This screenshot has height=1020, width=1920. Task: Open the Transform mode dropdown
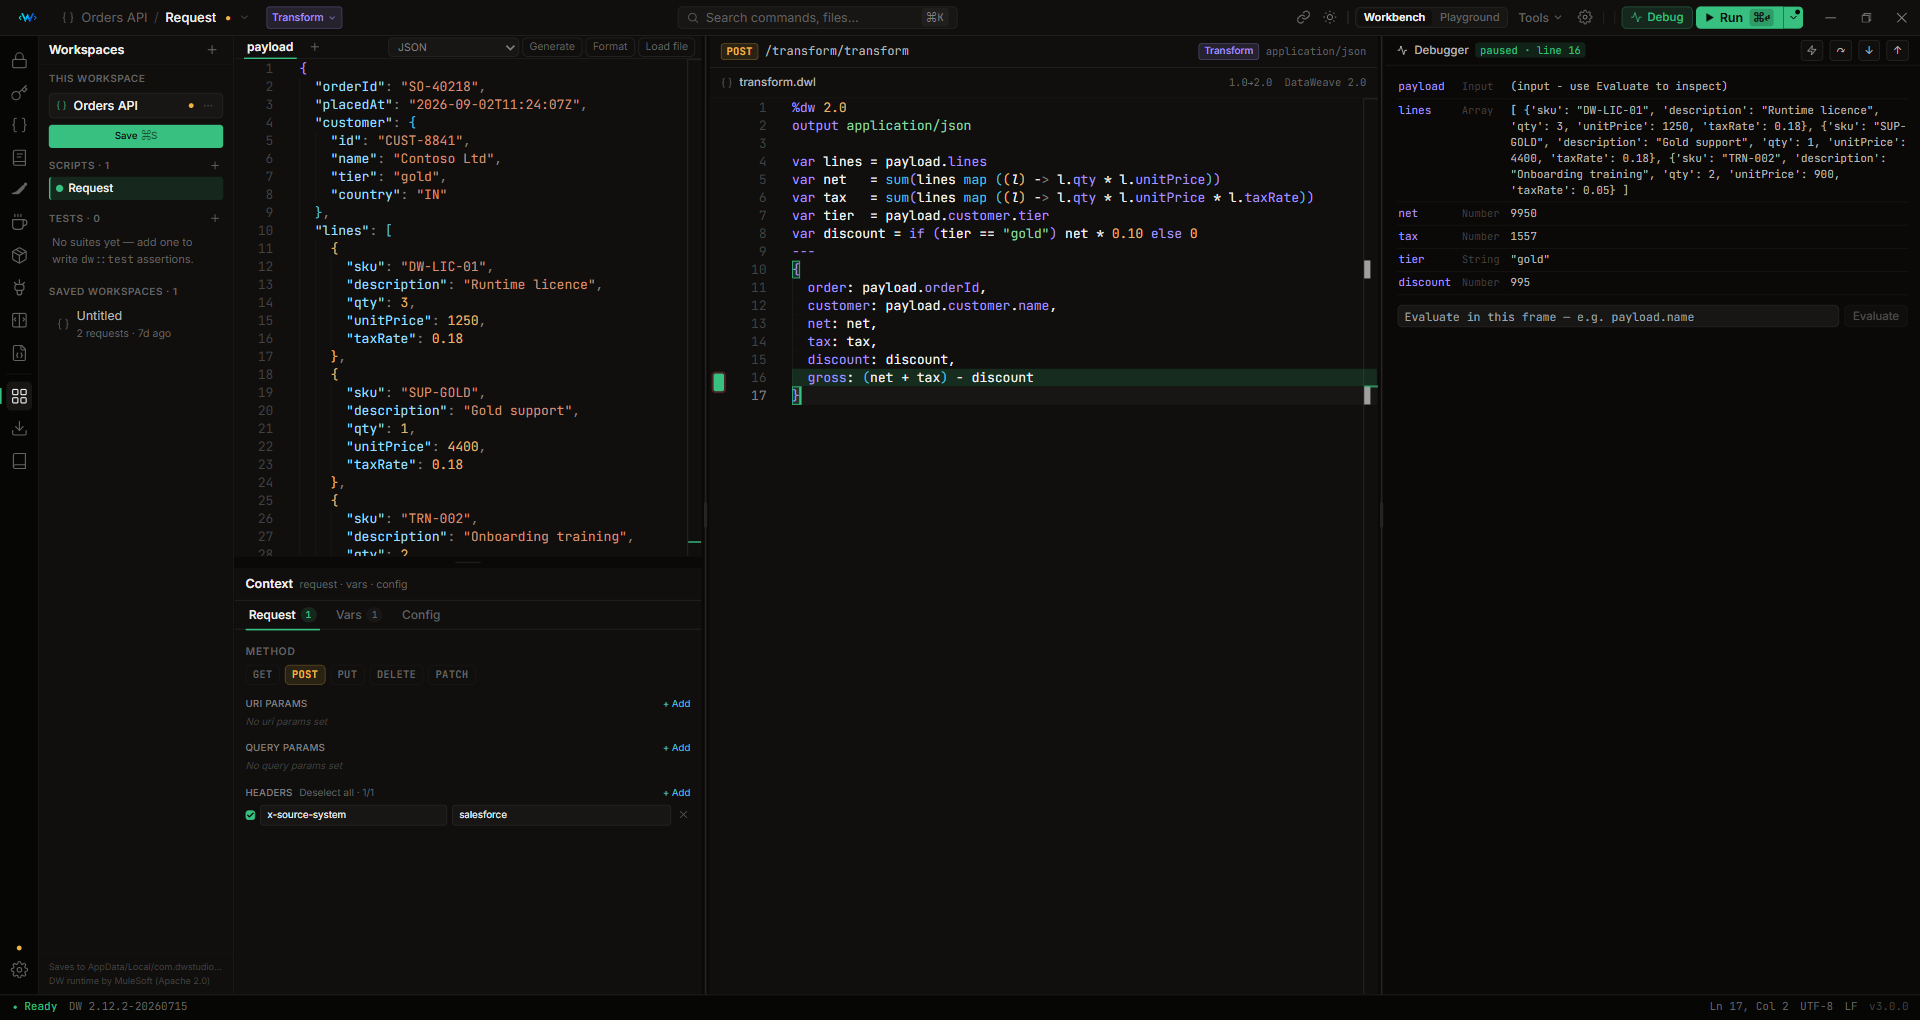click(304, 17)
